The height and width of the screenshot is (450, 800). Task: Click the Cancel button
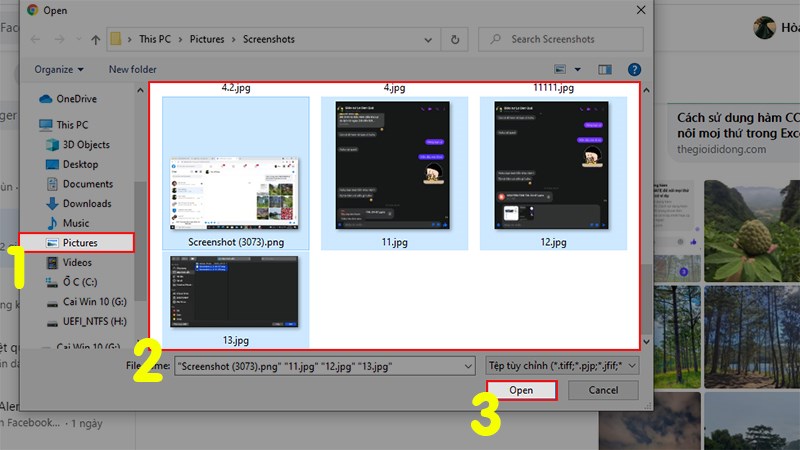(603, 390)
